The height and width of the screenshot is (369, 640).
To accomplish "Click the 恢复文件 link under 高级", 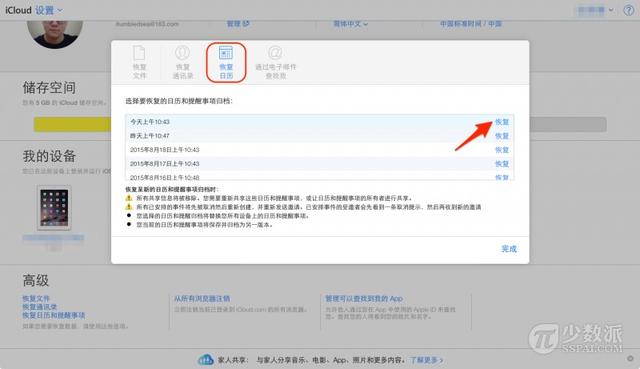I will tap(36, 298).
